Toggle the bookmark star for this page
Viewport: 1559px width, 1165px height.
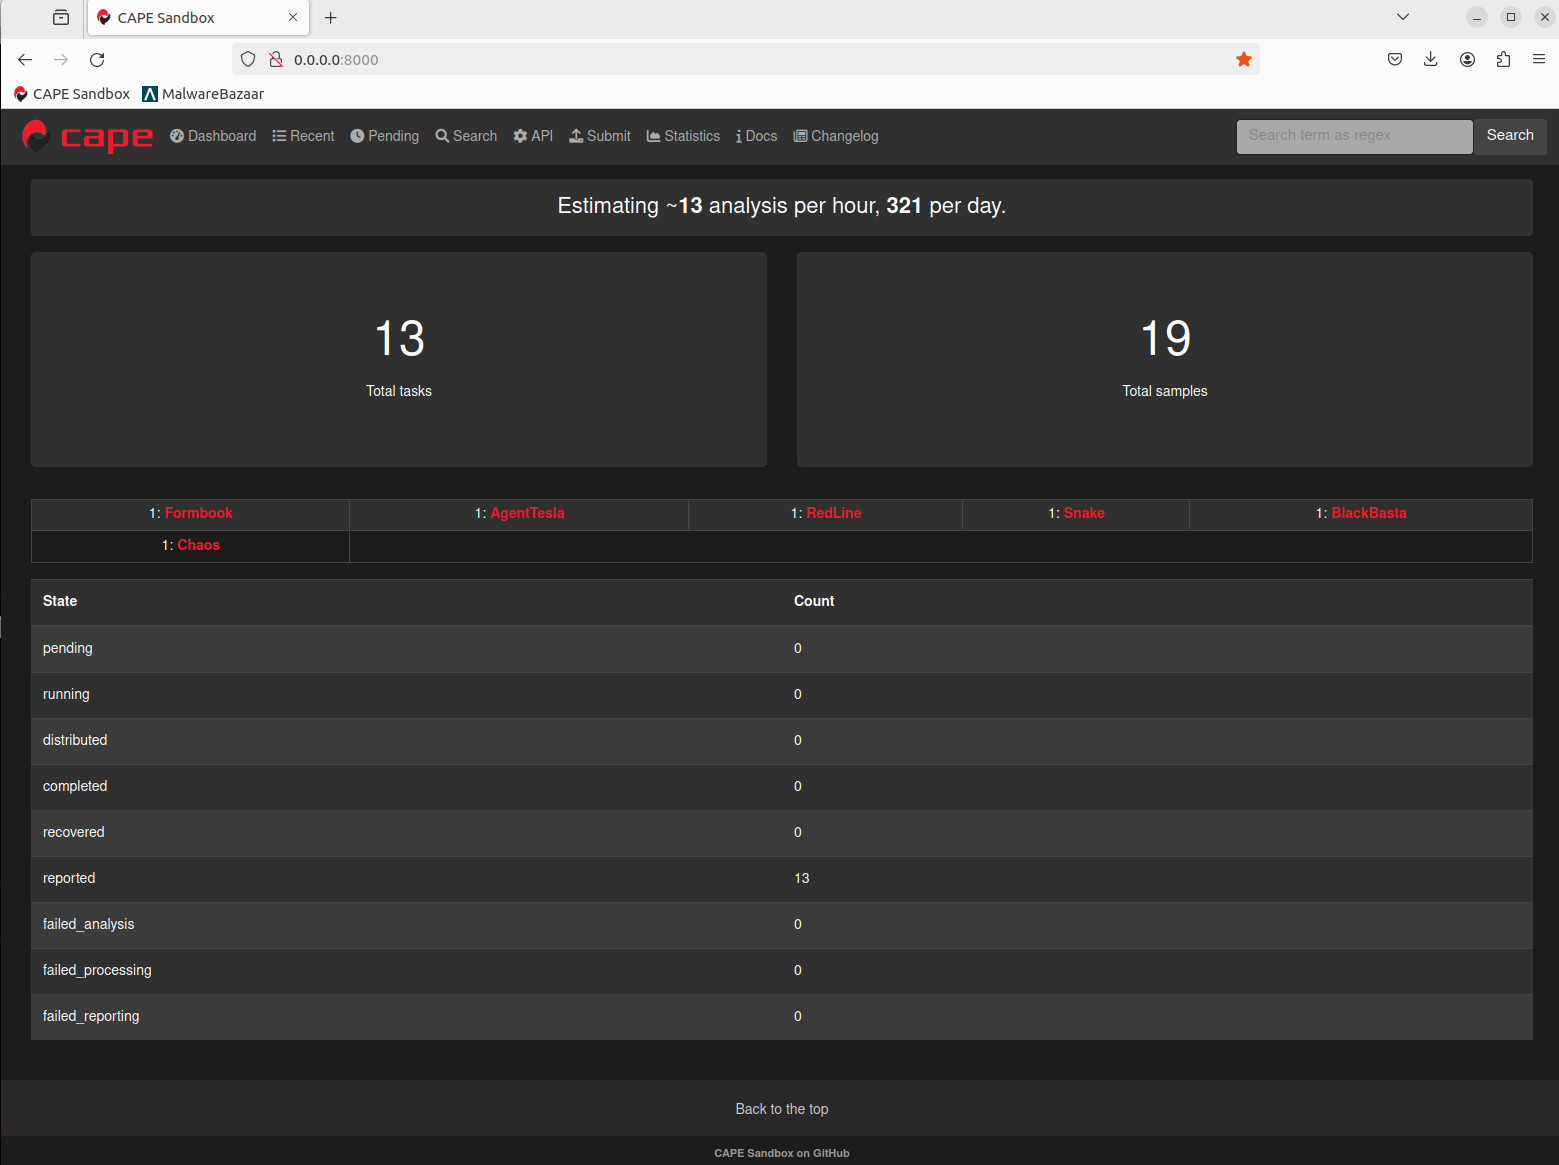click(x=1243, y=59)
